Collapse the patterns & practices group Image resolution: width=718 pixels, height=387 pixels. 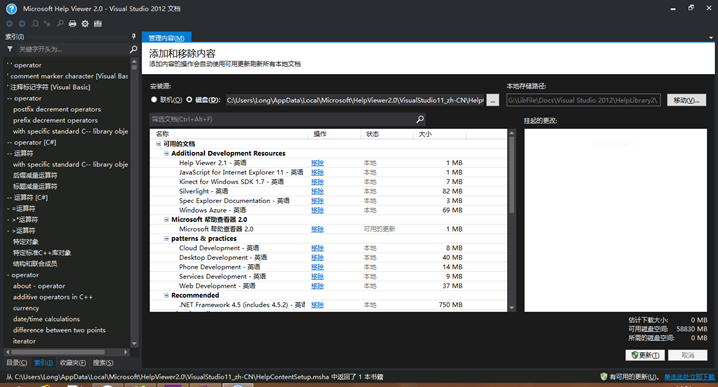coord(166,239)
